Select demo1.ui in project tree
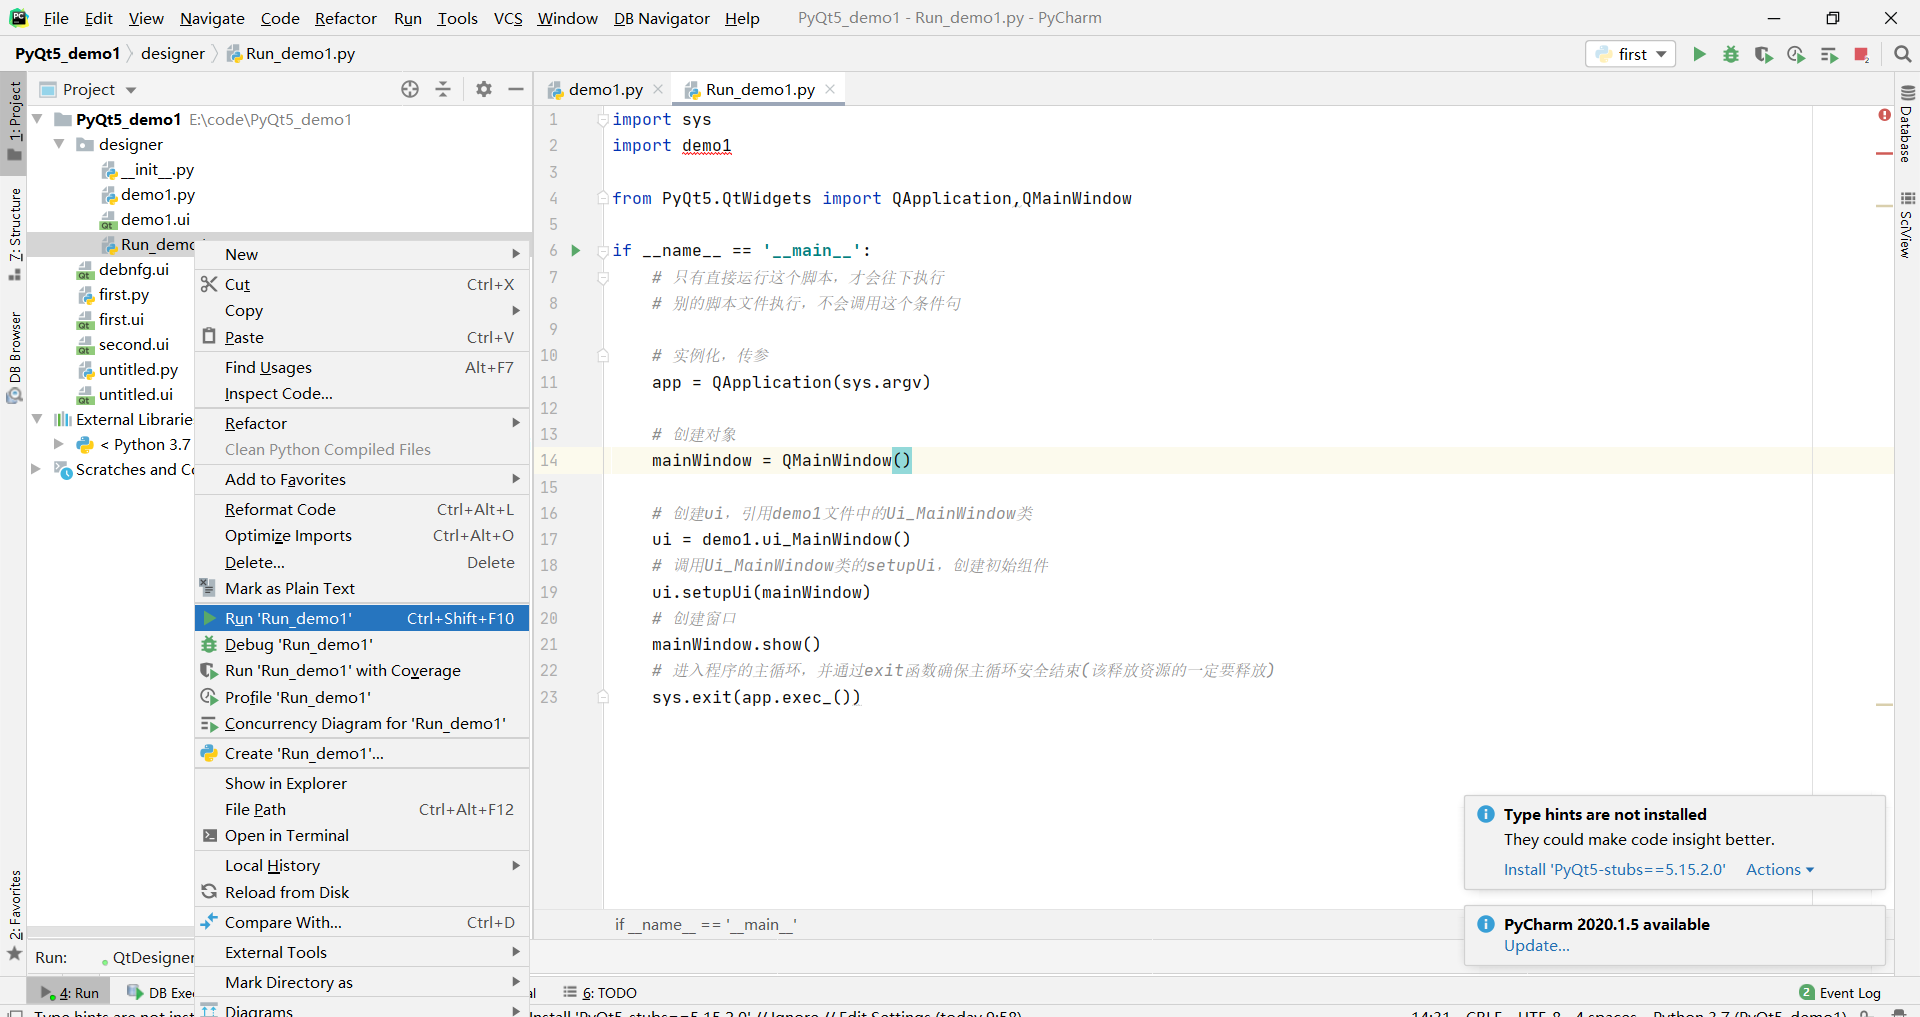This screenshot has width=1920, height=1017. 155,219
